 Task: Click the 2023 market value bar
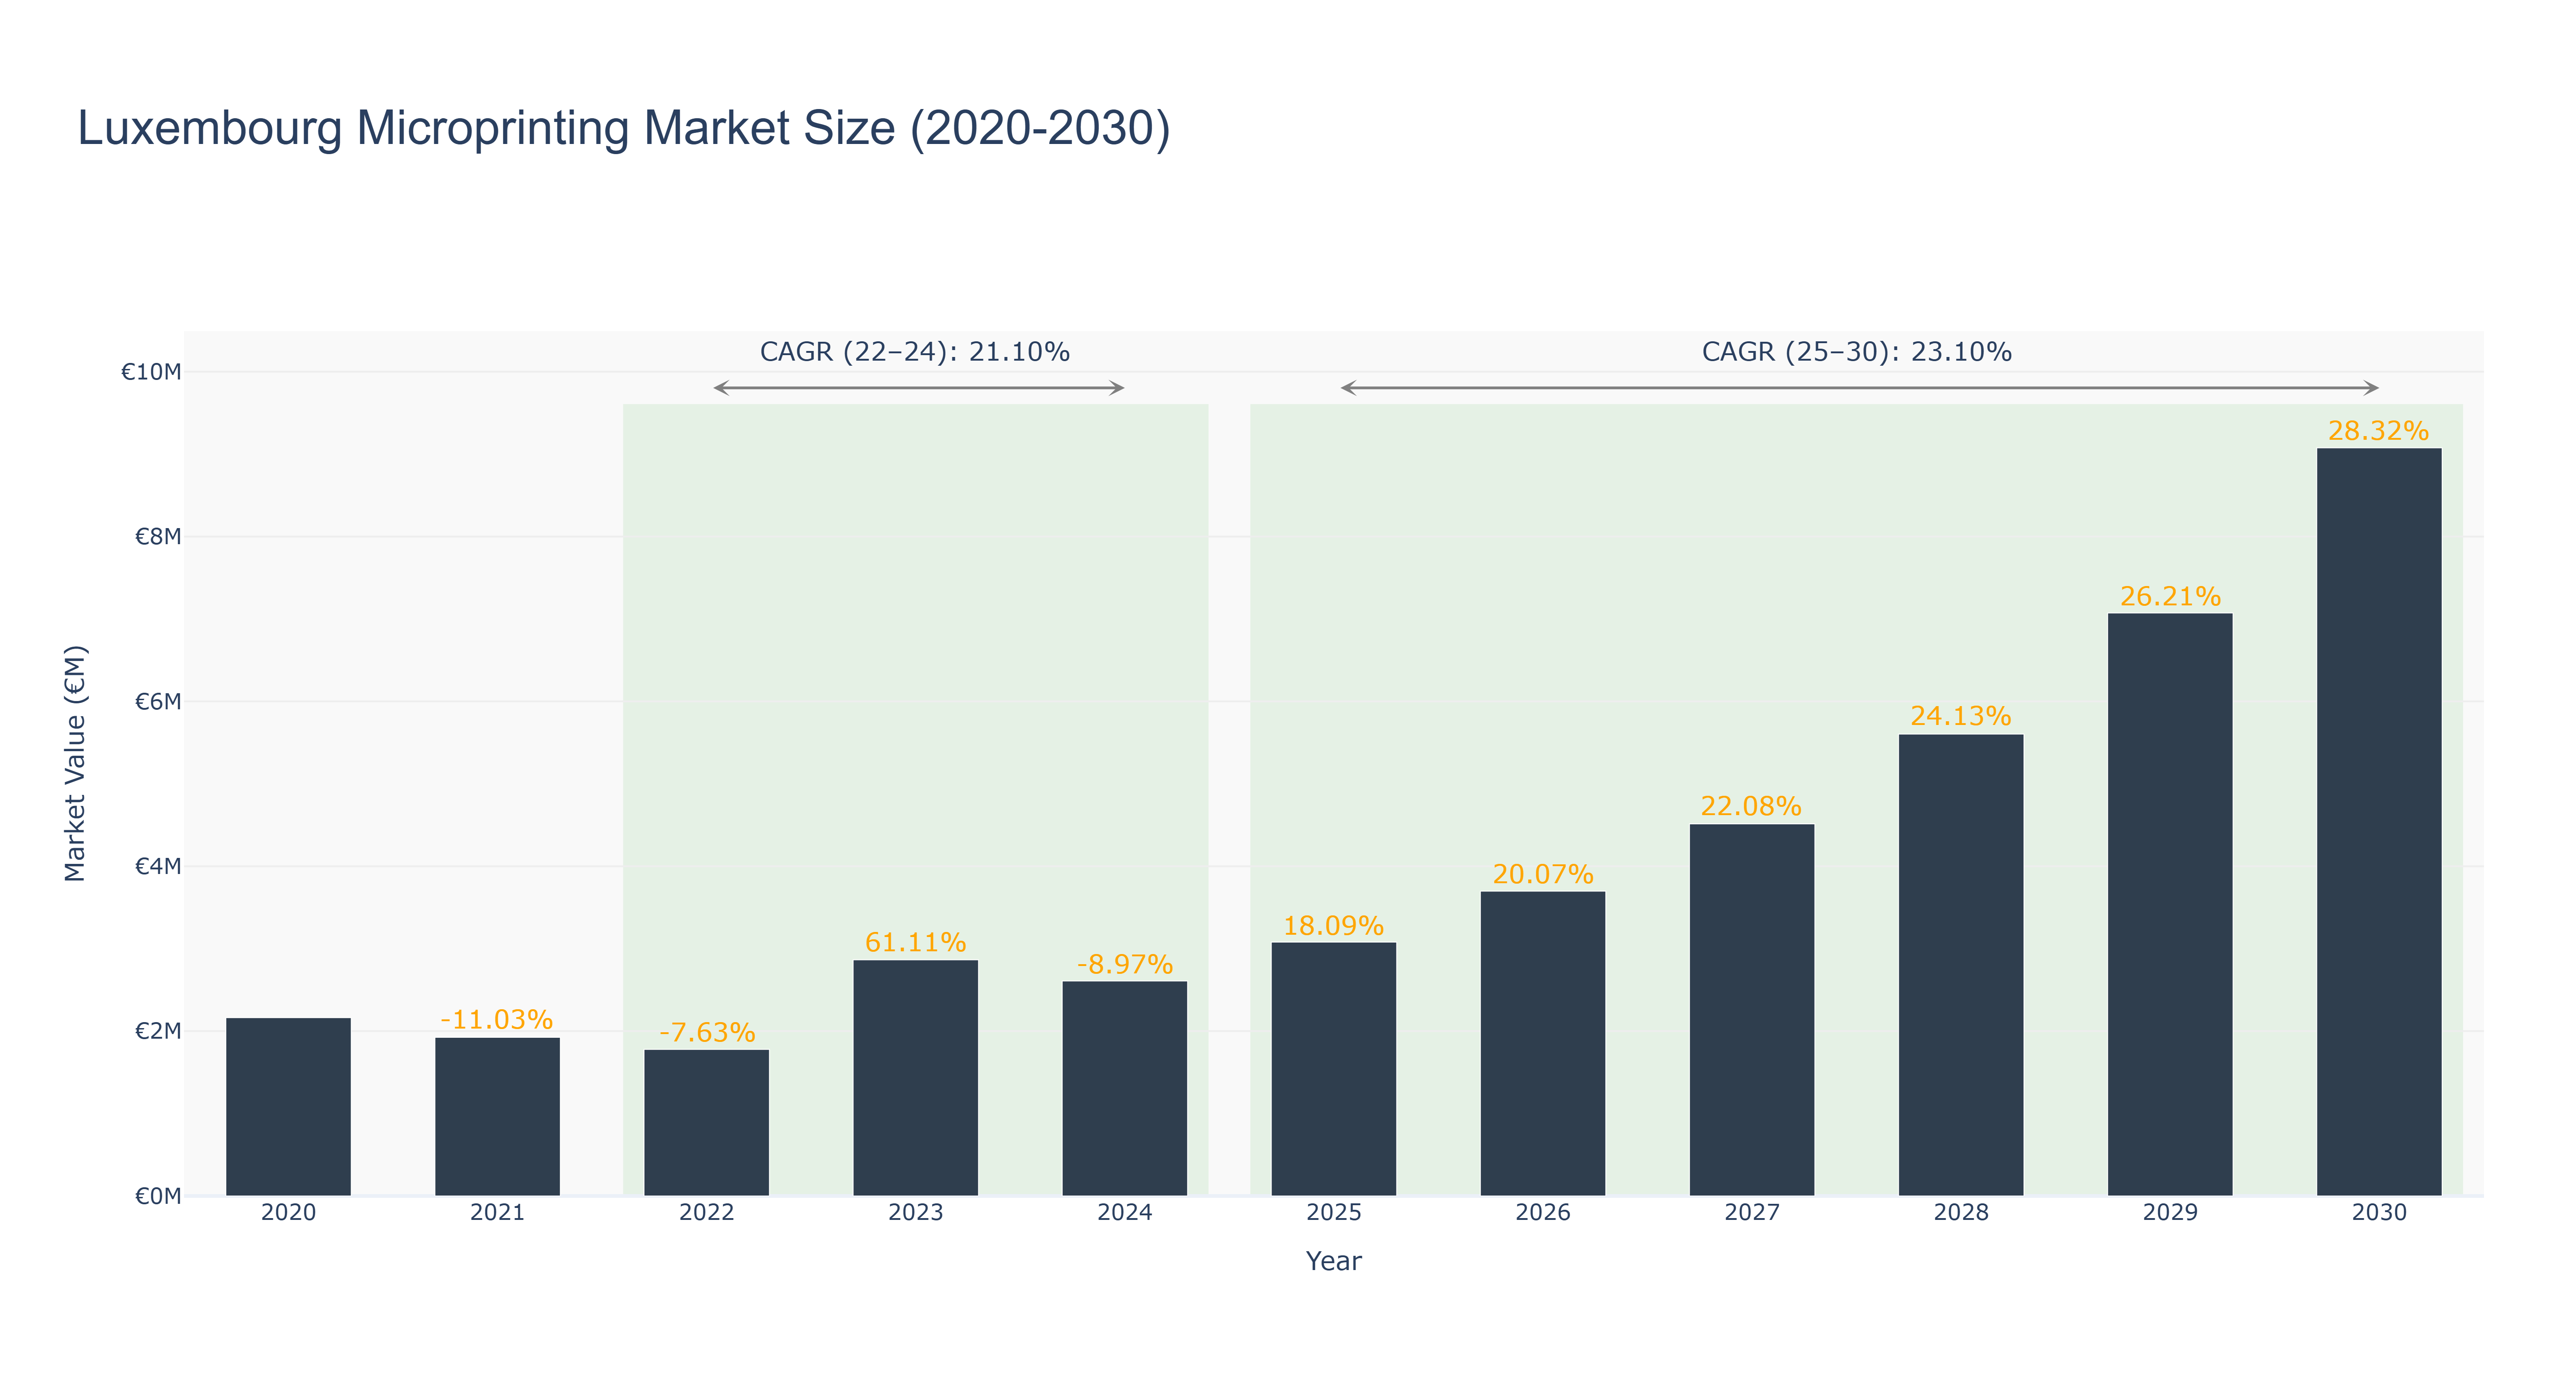(x=915, y=1078)
